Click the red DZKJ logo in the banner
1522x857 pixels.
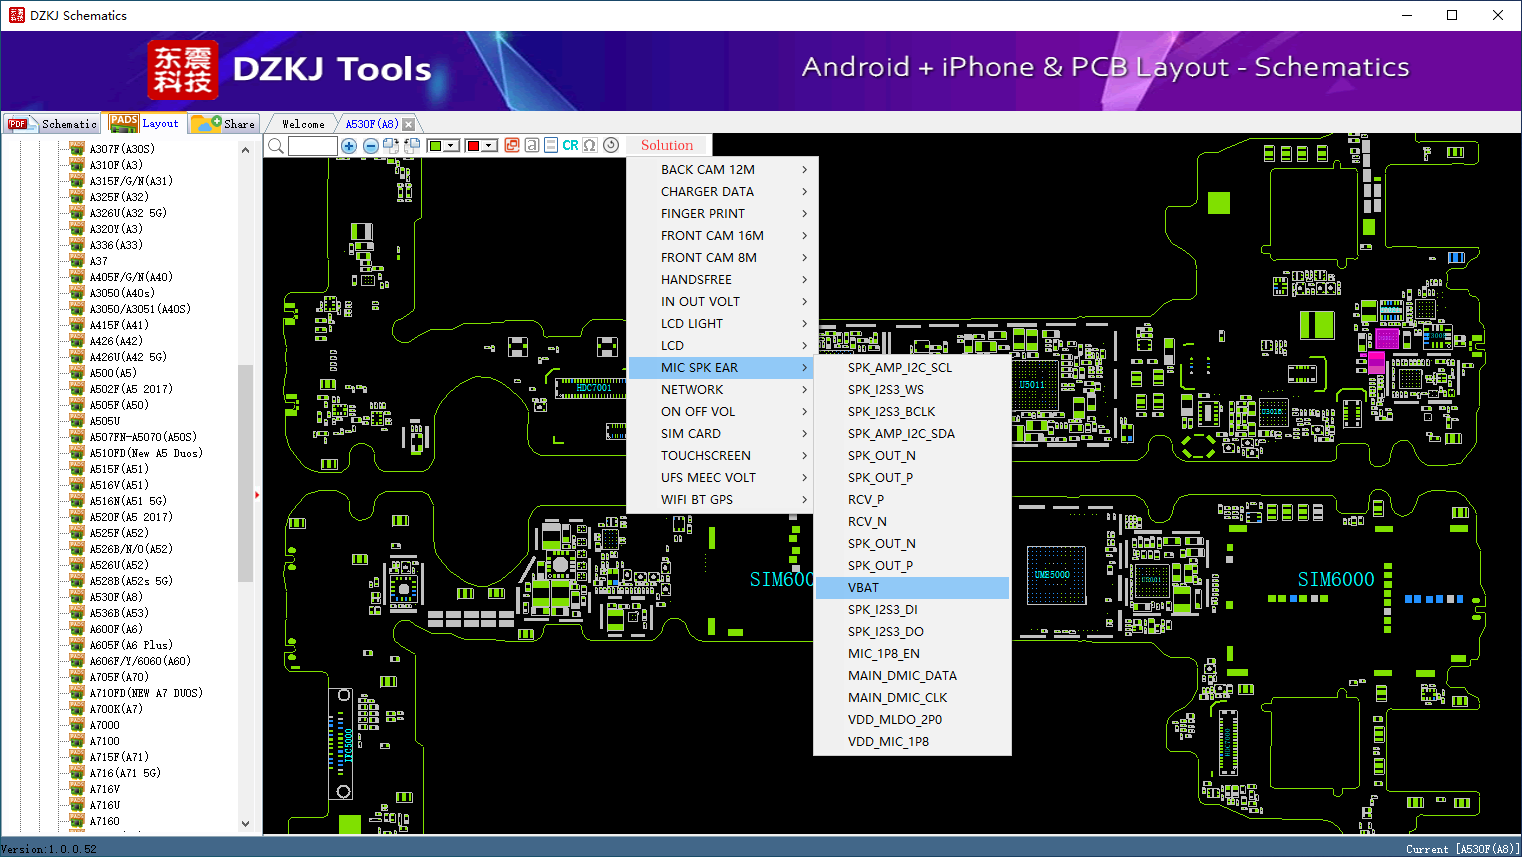182,70
